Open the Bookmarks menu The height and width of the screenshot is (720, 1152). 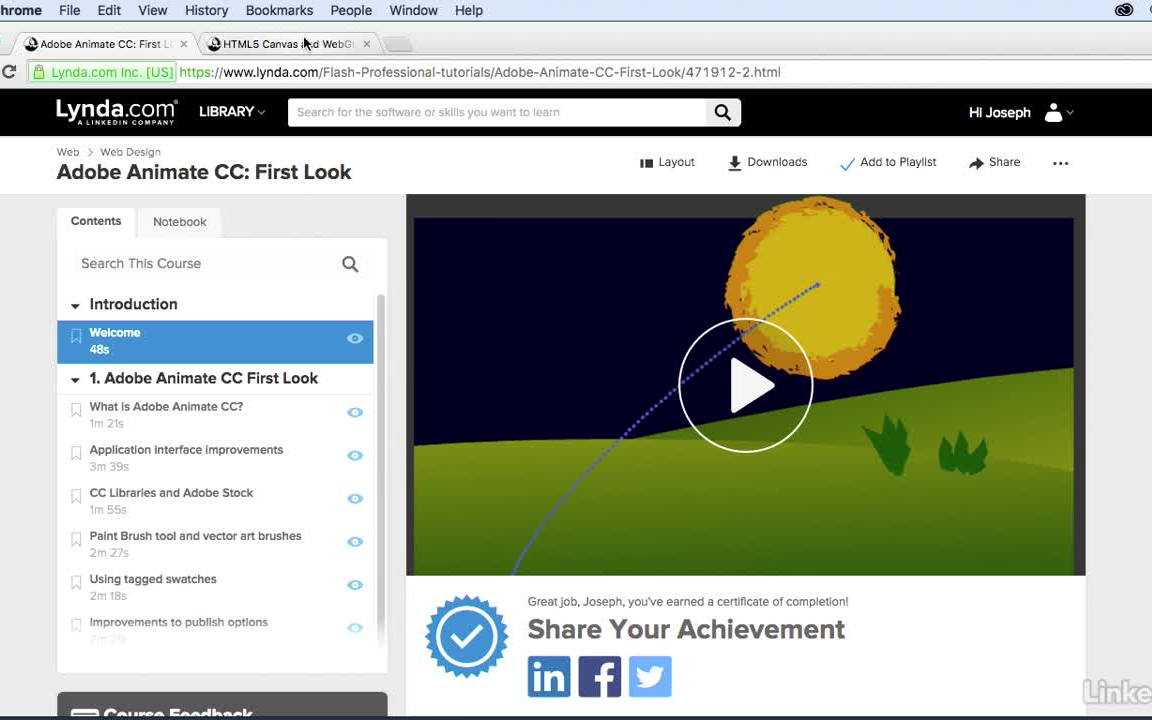(x=279, y=10)
